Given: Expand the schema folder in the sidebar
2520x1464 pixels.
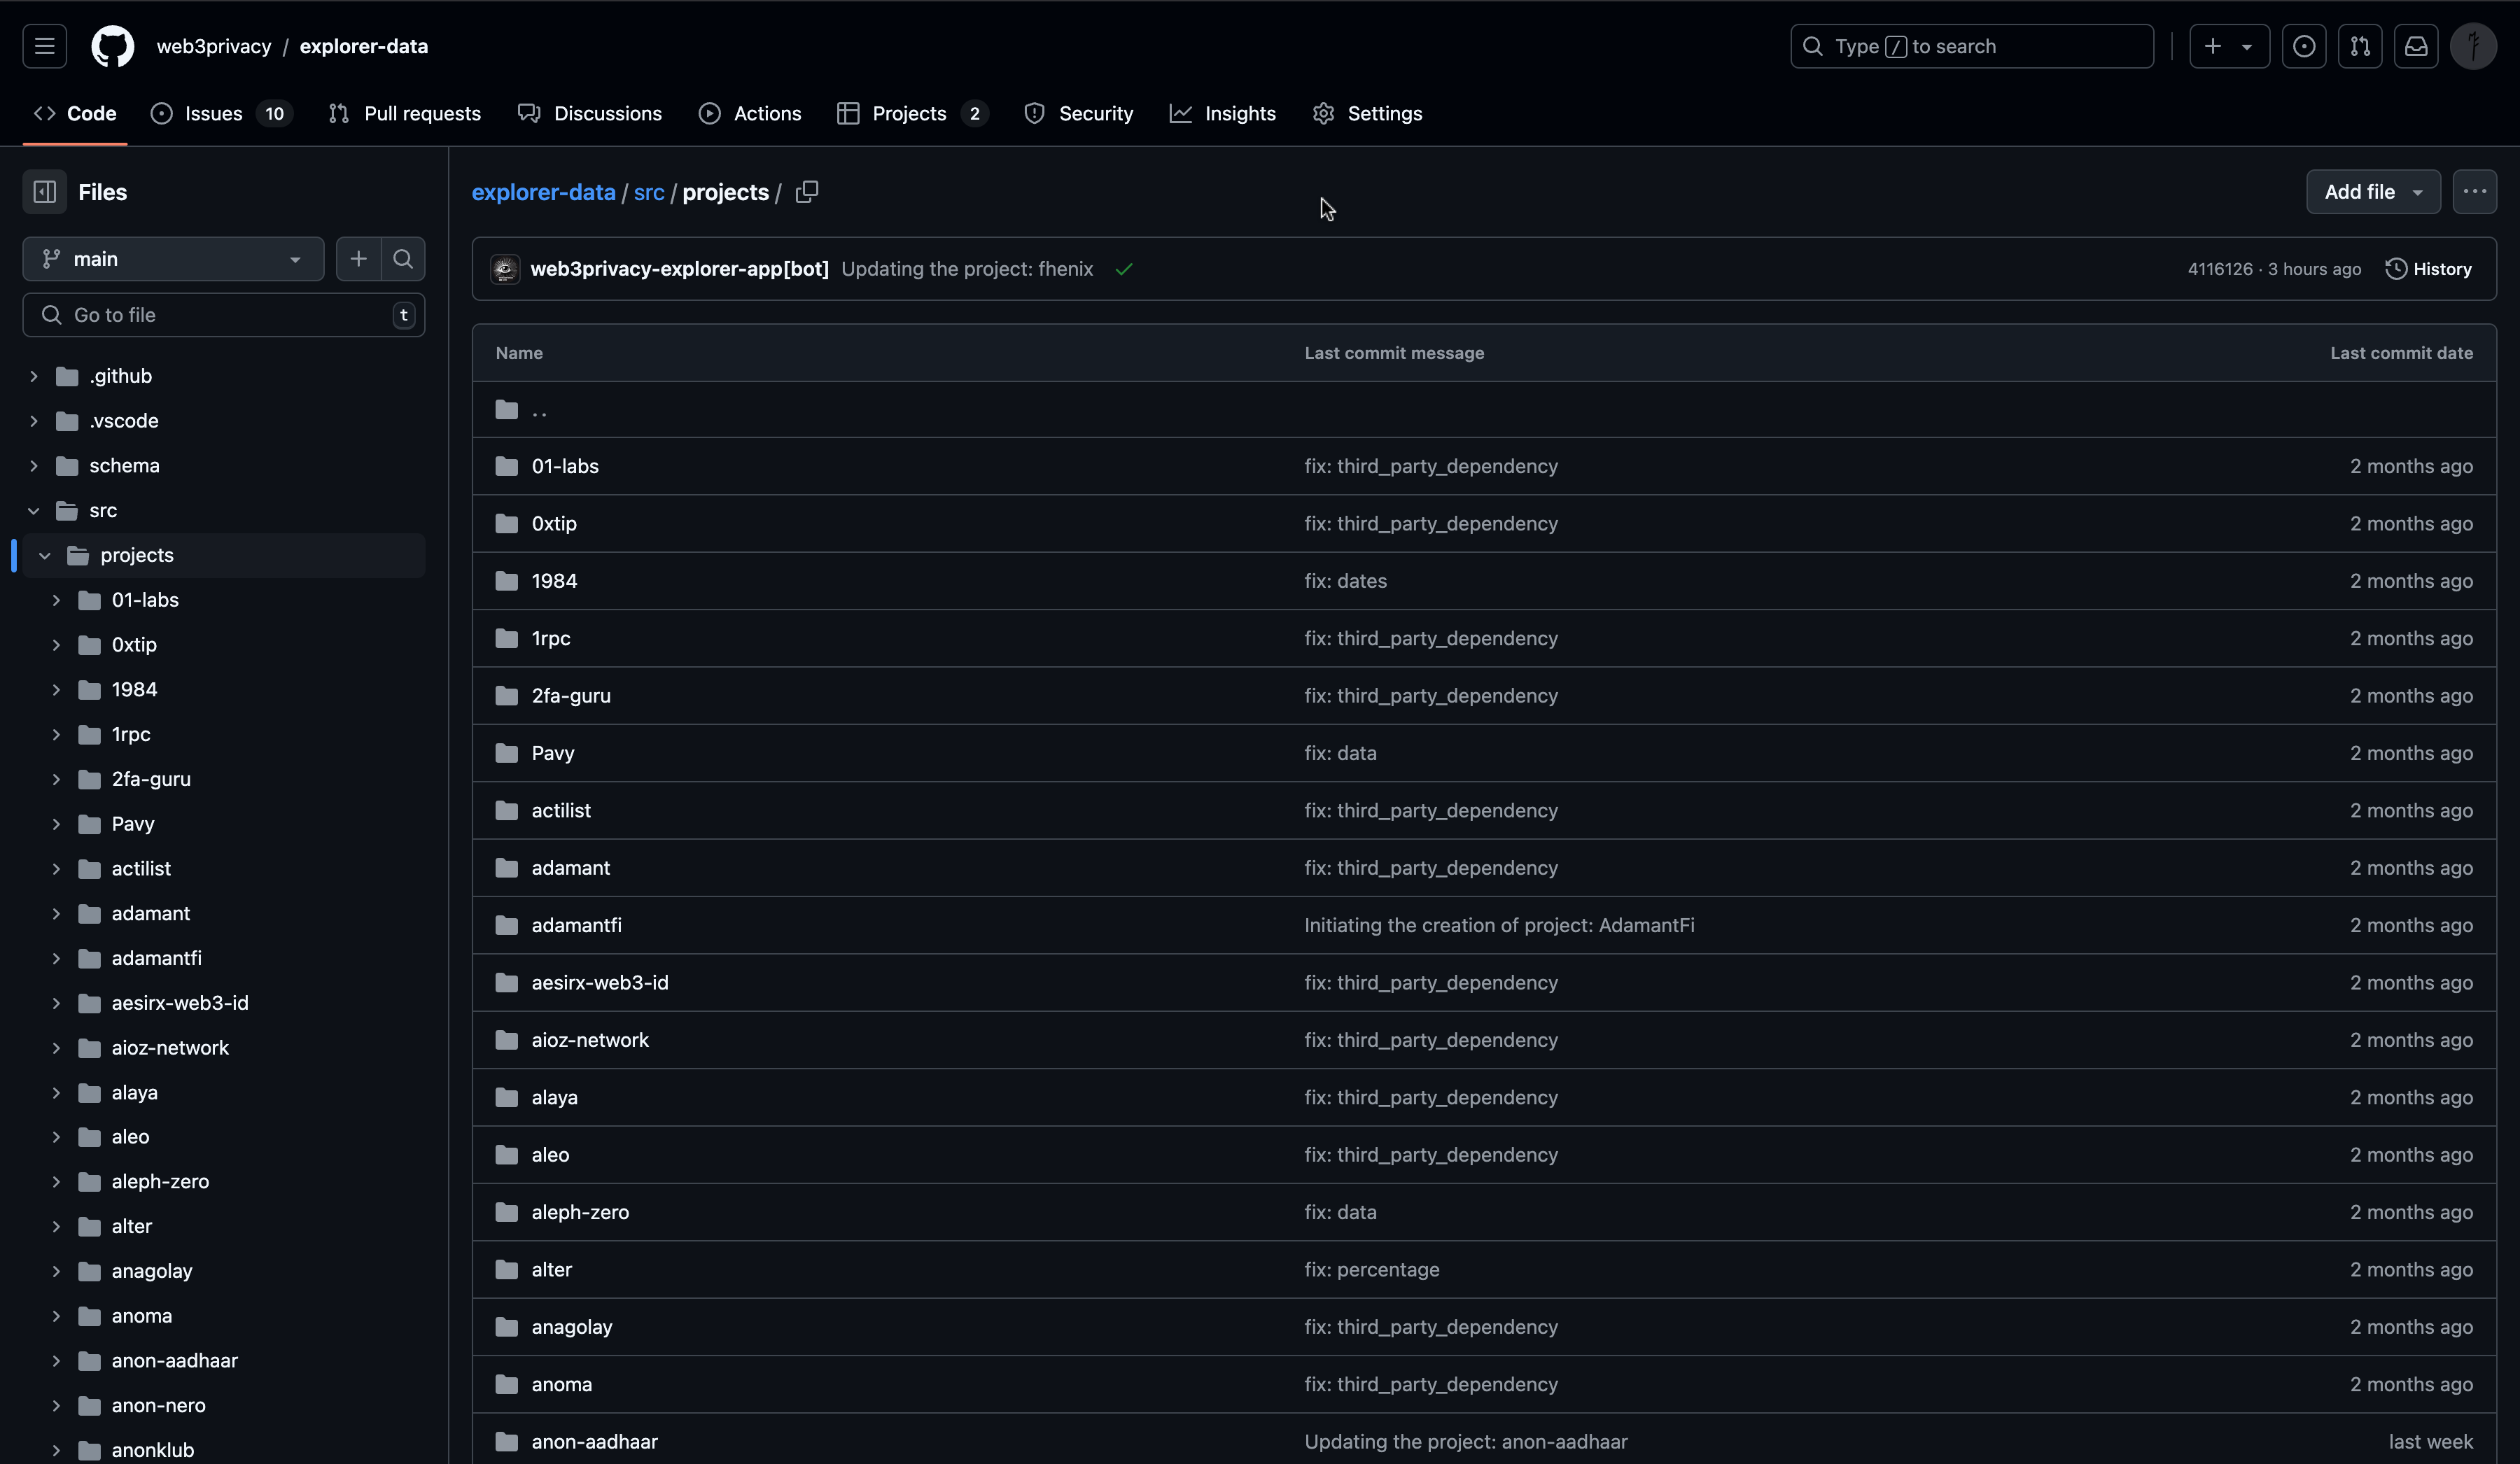Looking at the screenshot, I should pyautogui.click(x=33, y=465).
